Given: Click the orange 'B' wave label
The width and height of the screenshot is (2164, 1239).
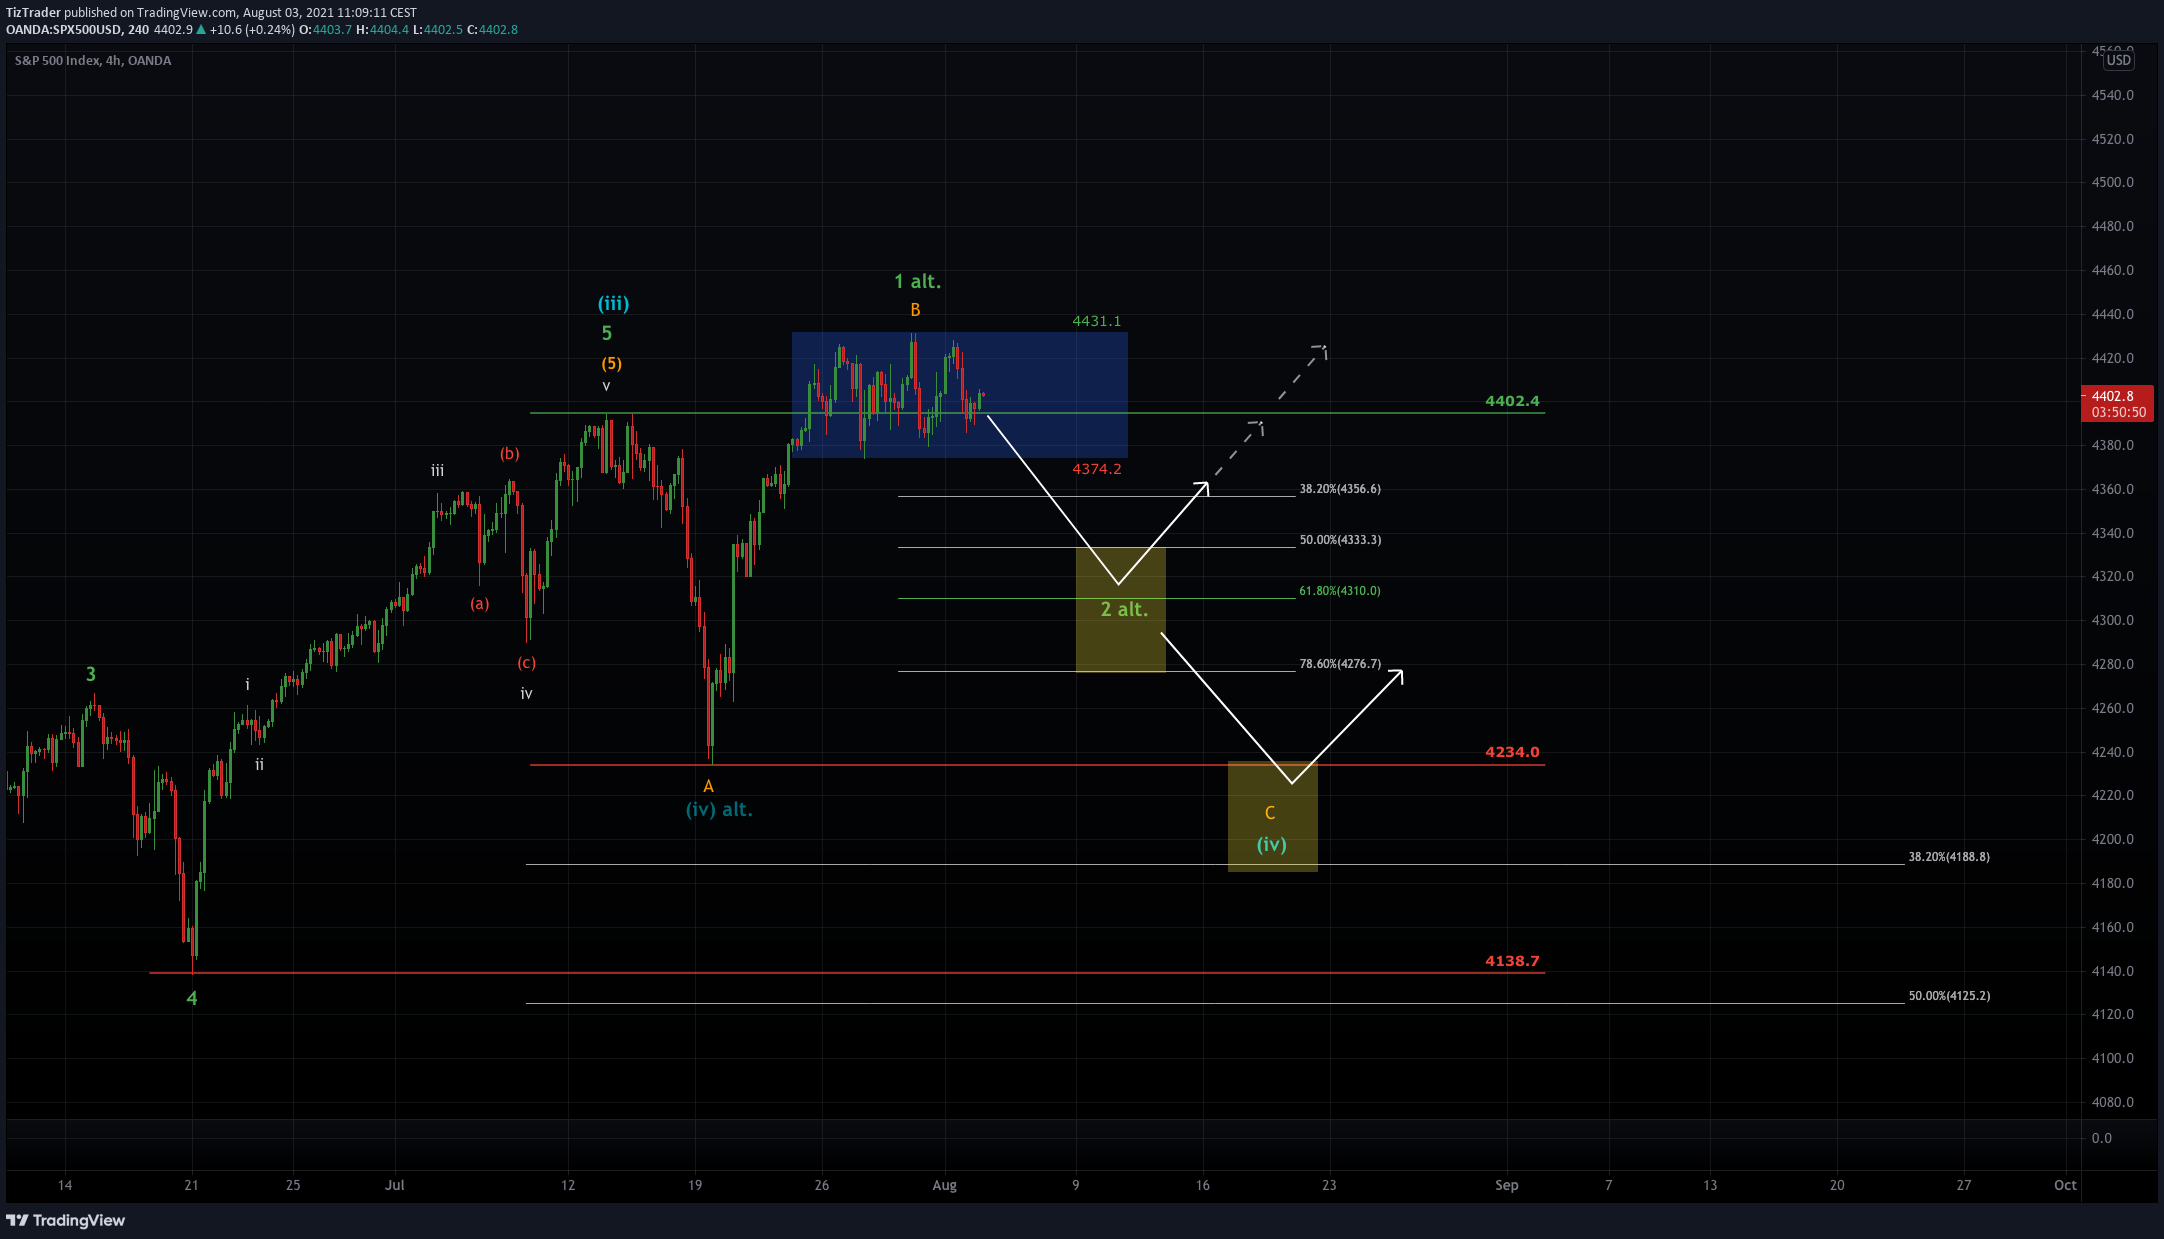Looking at the screenshot, I should (915, 310).
